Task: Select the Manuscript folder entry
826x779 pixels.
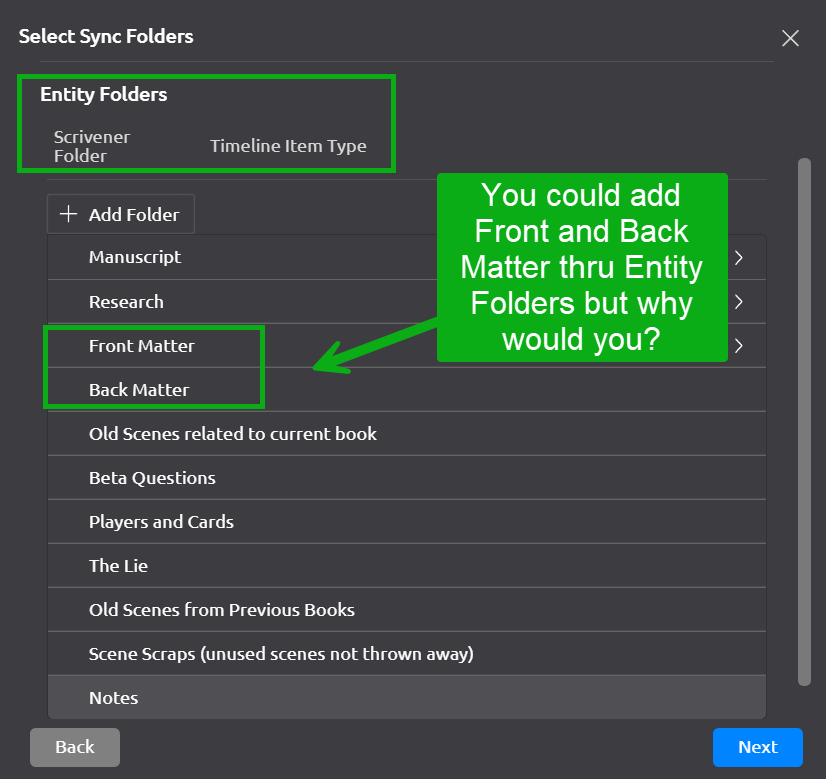Action: click(135, 257)
